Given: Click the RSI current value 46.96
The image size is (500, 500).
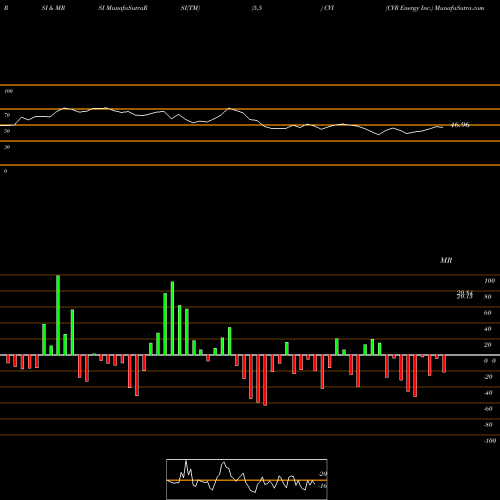Looking at the screenshot, I should [x=460, y=125].
